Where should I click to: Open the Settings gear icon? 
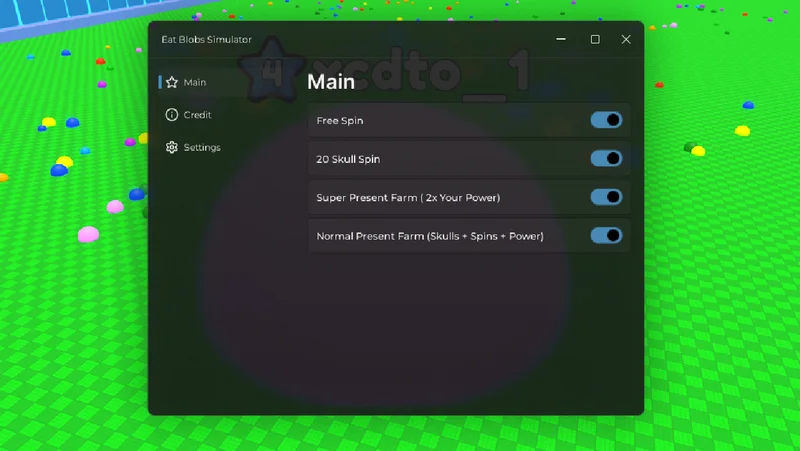point(172,147)
